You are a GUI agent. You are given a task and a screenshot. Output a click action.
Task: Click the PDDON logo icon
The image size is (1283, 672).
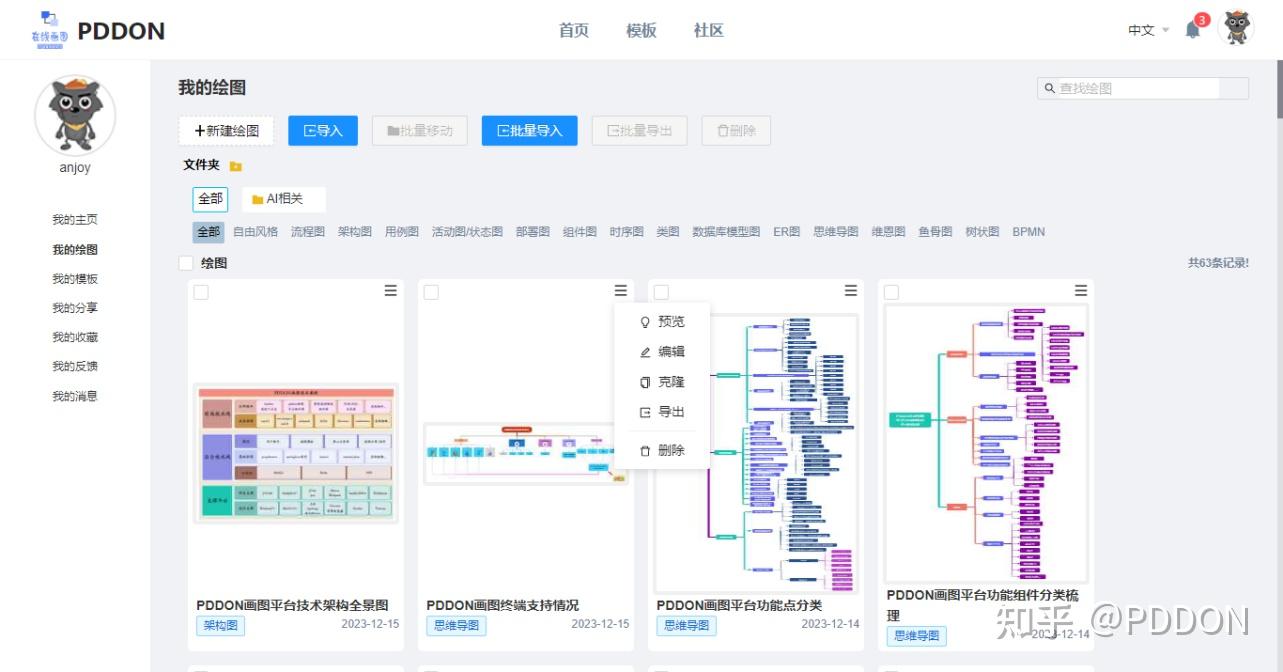coord(47,29)
